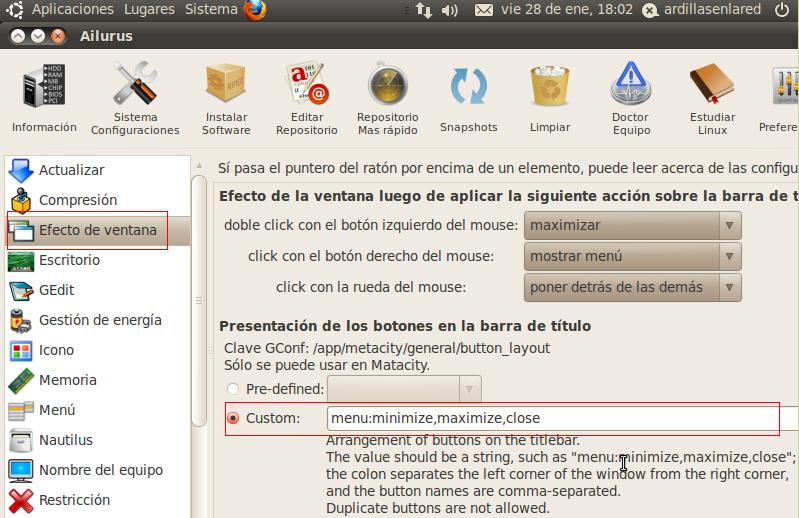Click the Clave GConf button_layout text
Image resolution: width=799 pixels, height=518 pixels.
pos(387,348)
